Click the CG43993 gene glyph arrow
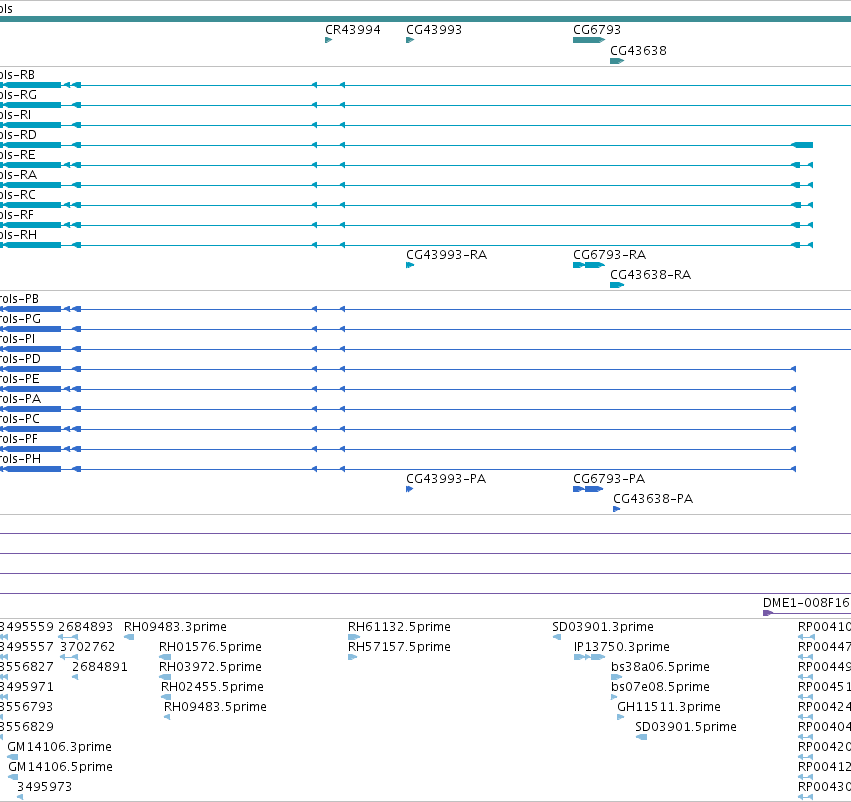Image resolution: width=851 pixels, height=802 pixels. point(410,40)
